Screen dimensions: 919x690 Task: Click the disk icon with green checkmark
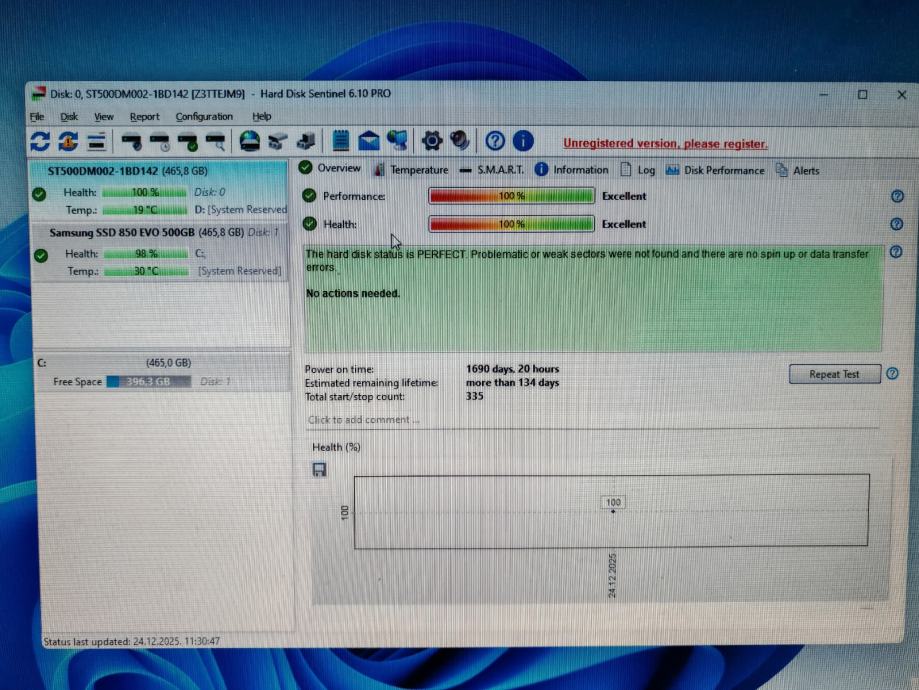[x=188, y=141]
